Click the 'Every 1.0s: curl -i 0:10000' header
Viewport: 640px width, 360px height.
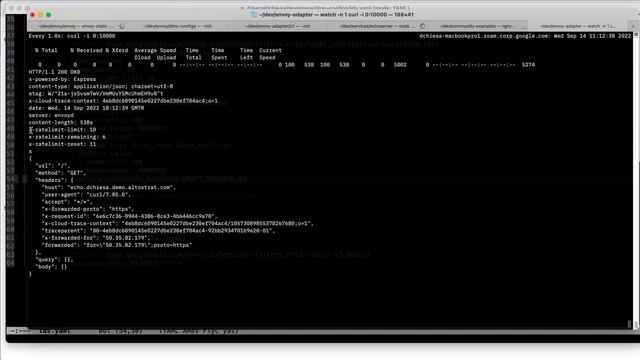(x=72, y=36)
